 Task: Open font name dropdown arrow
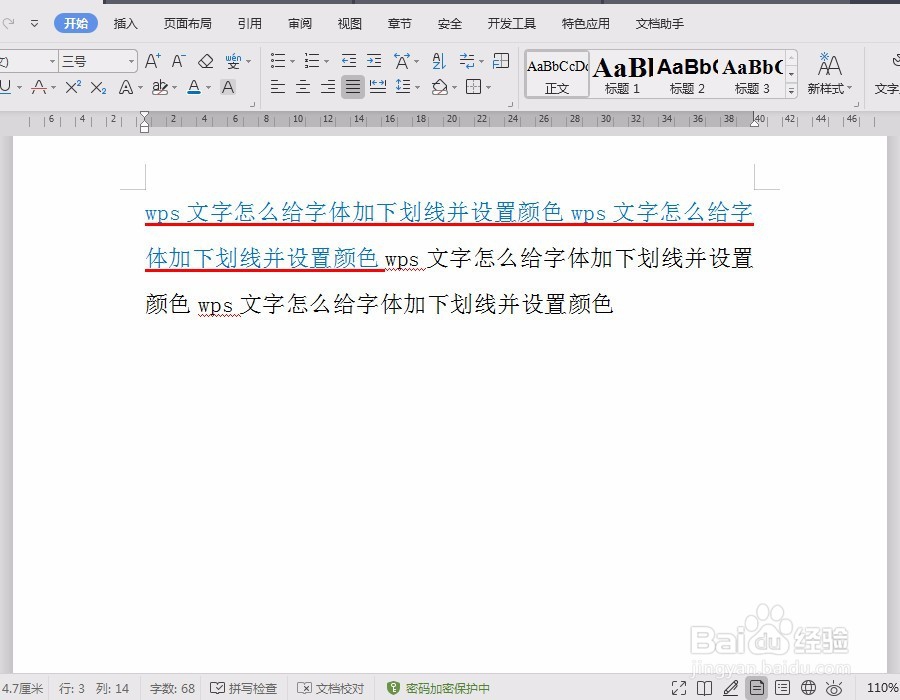tap(52, 61)
